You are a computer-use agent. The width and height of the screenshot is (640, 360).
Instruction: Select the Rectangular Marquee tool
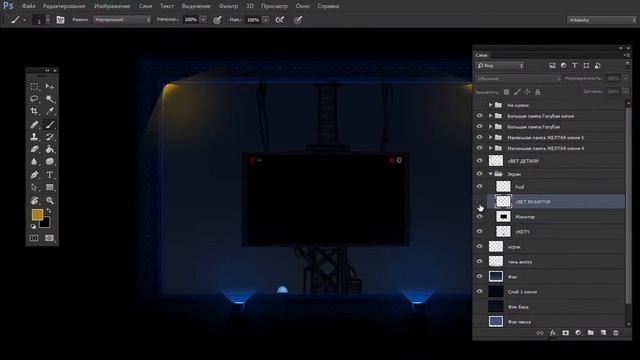(x=34, y=87)
